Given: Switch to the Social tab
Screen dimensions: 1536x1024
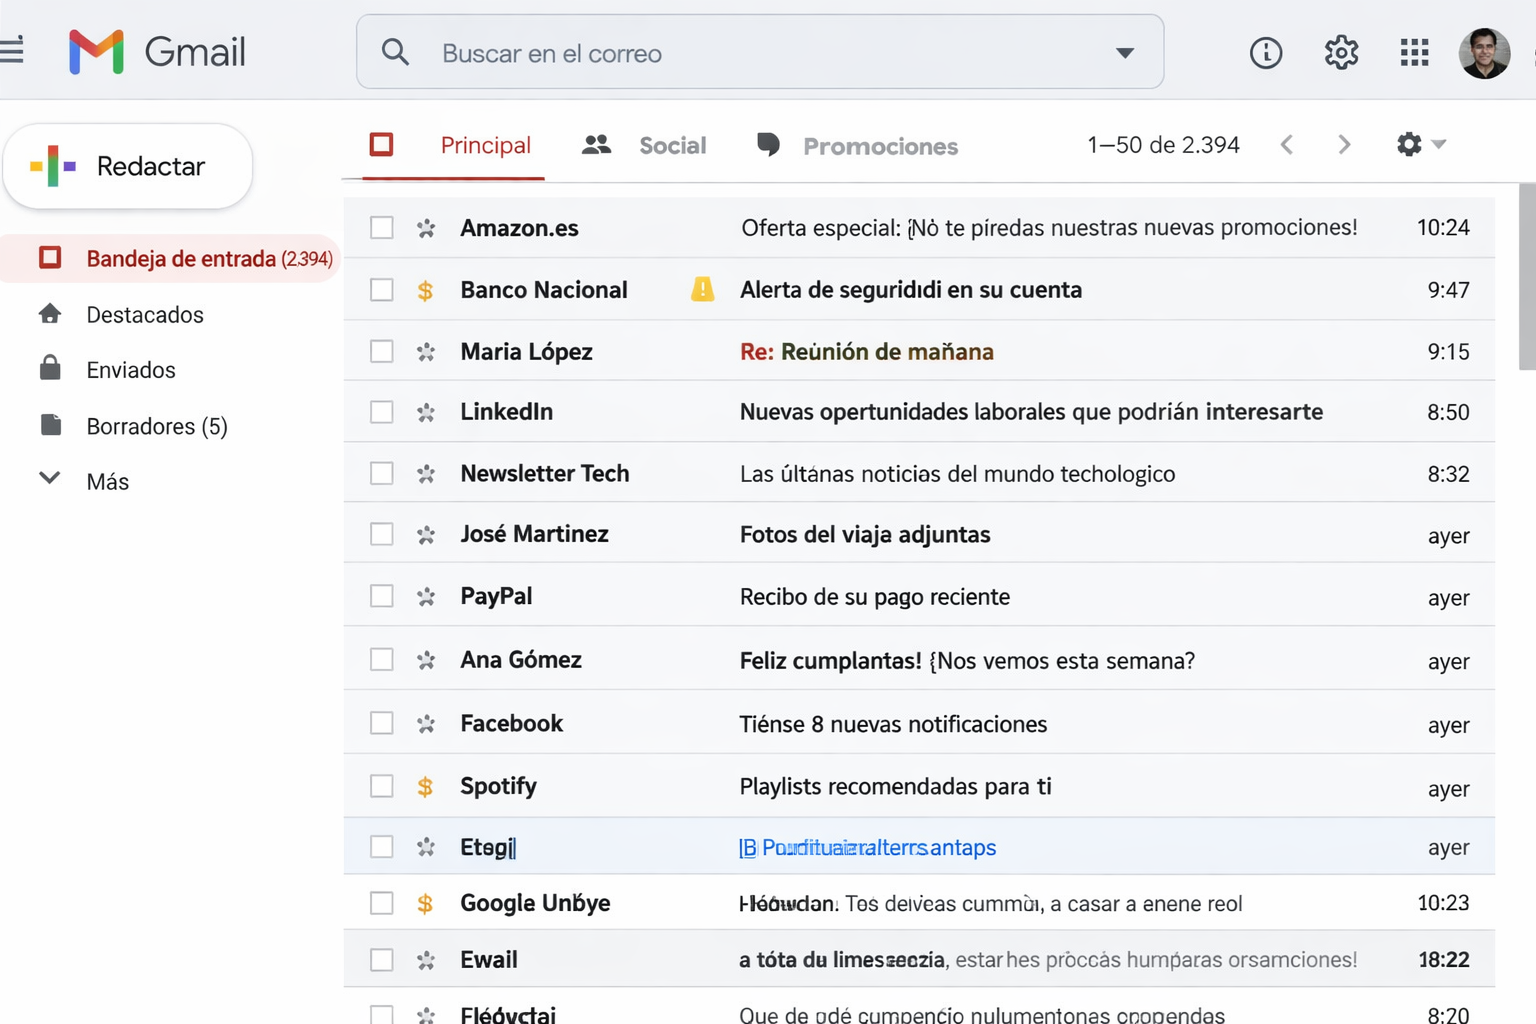Looking at the screenshot, I should tap(645, 146).
